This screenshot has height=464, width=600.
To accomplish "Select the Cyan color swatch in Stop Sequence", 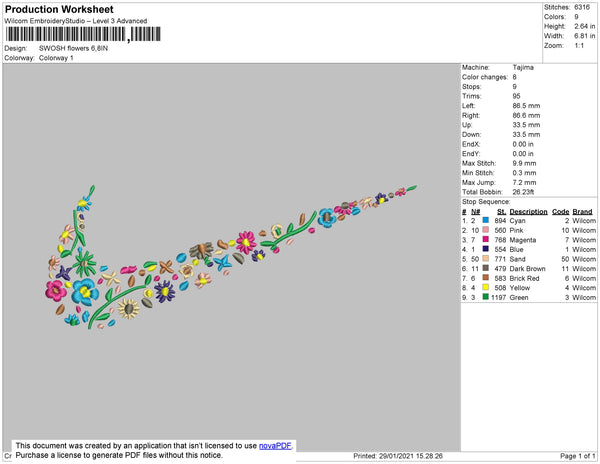I will point(486,220).
